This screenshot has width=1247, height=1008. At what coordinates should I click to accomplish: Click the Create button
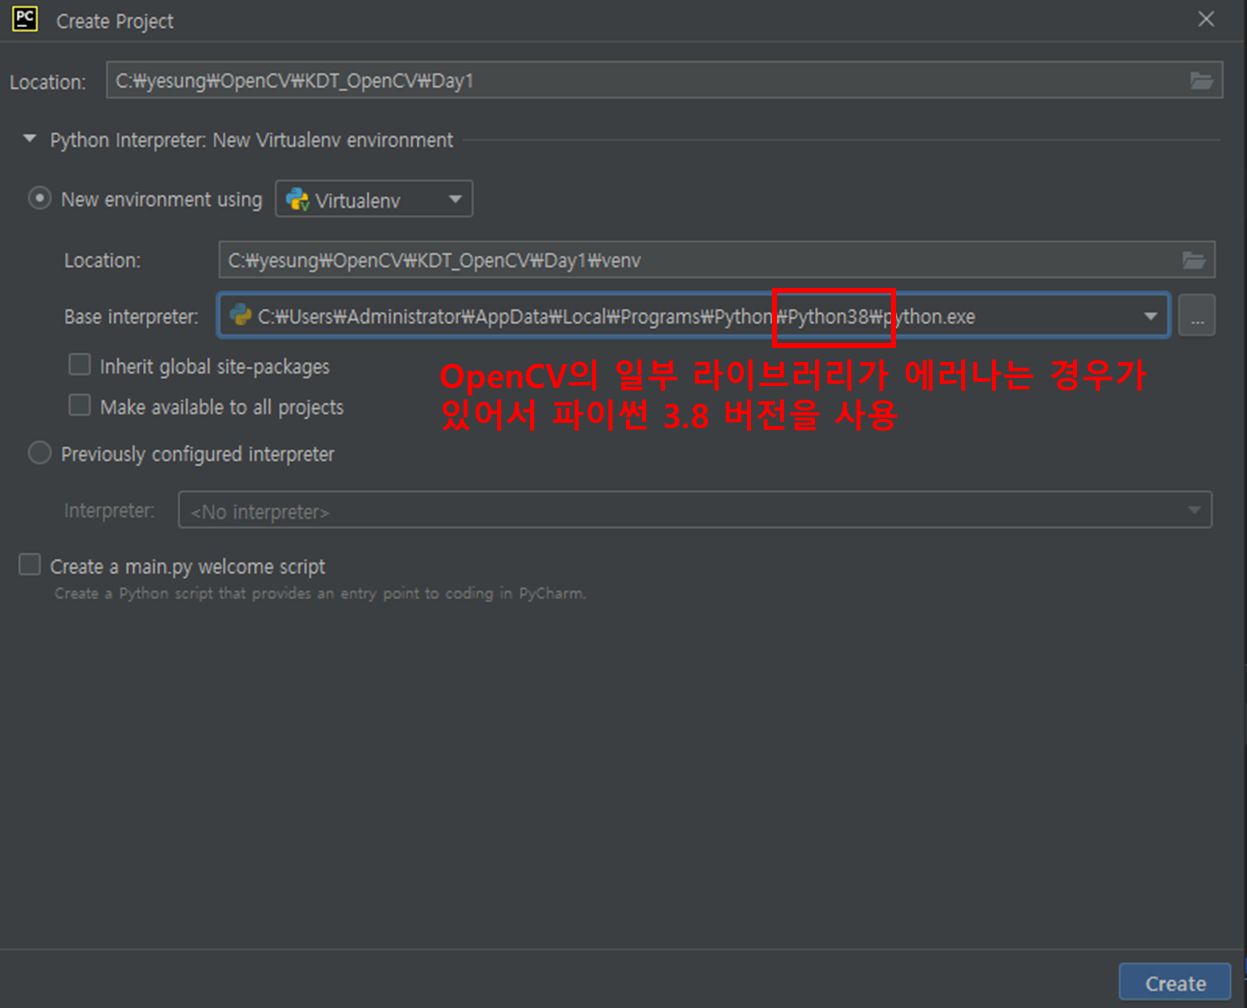pyautogui.click(x=1175, y=984)
